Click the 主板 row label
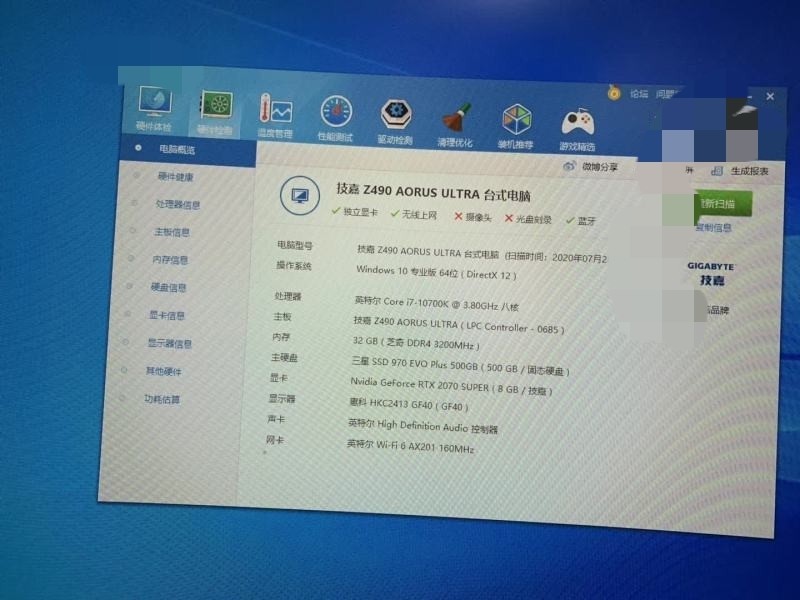This screenshot has width=800, height=600. (282, 316)
